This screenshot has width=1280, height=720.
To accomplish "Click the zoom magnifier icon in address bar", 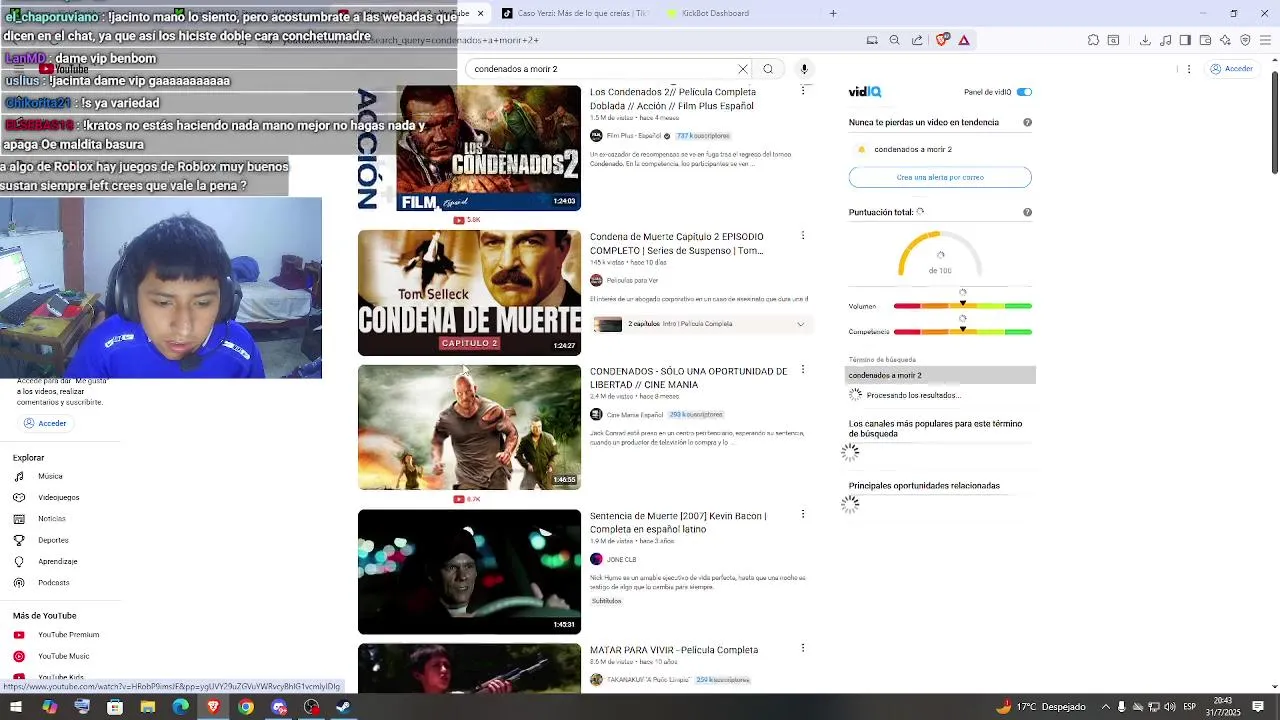I will (x=894, y=40).
